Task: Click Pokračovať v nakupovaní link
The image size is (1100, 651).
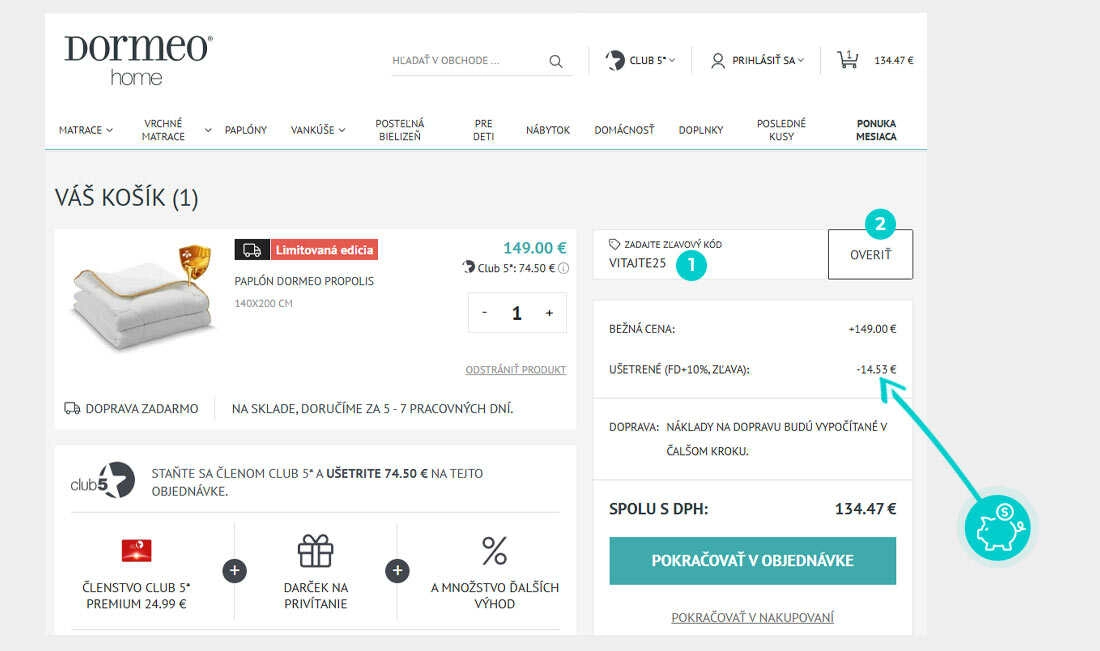Action: click(752, 617)
